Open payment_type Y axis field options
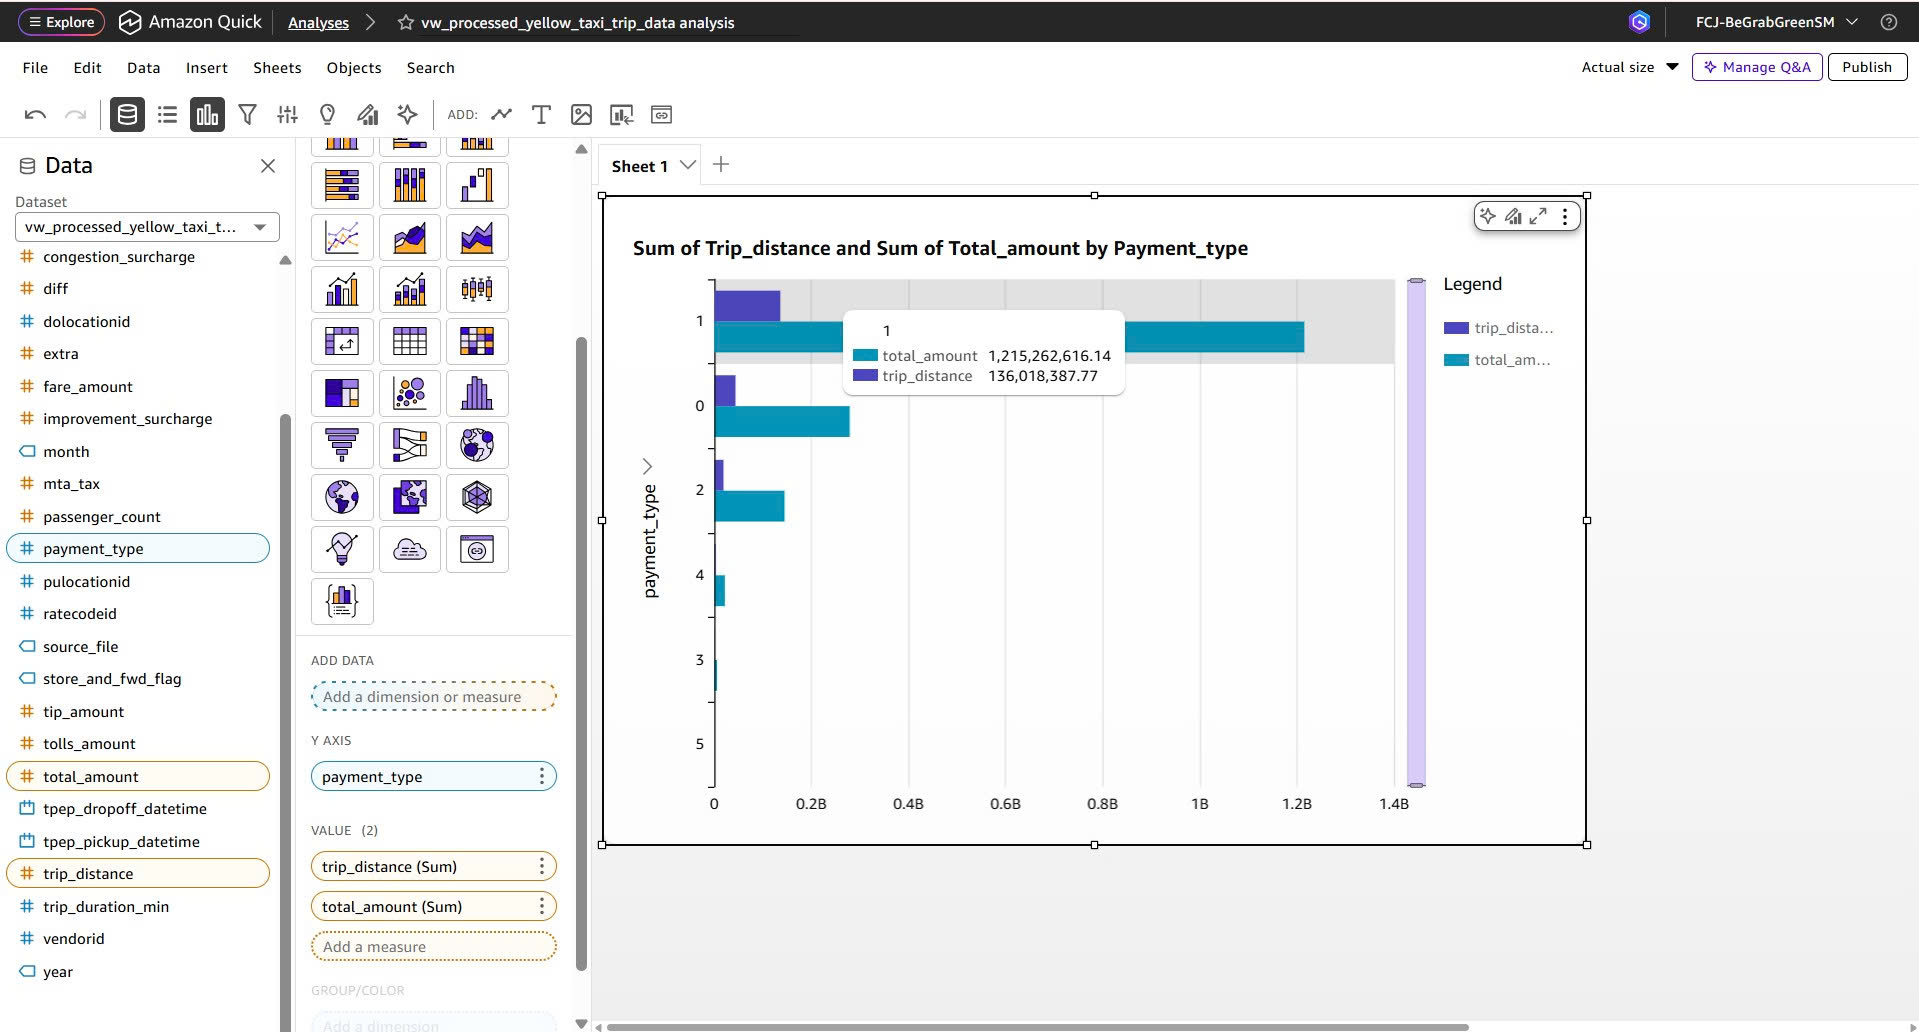1919x1032 pixels. 542,776
